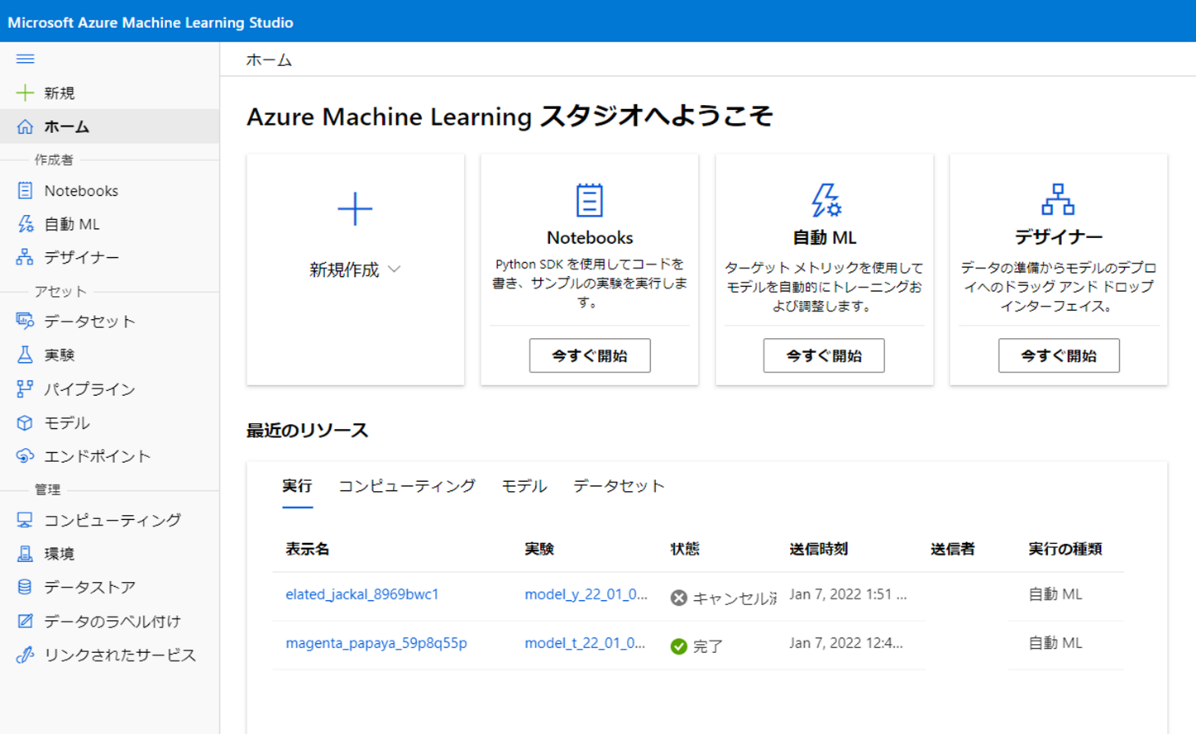Click the データセット icon in sidebar
The height and width of the screenshot is (734, 1196).
pos(25,321)
